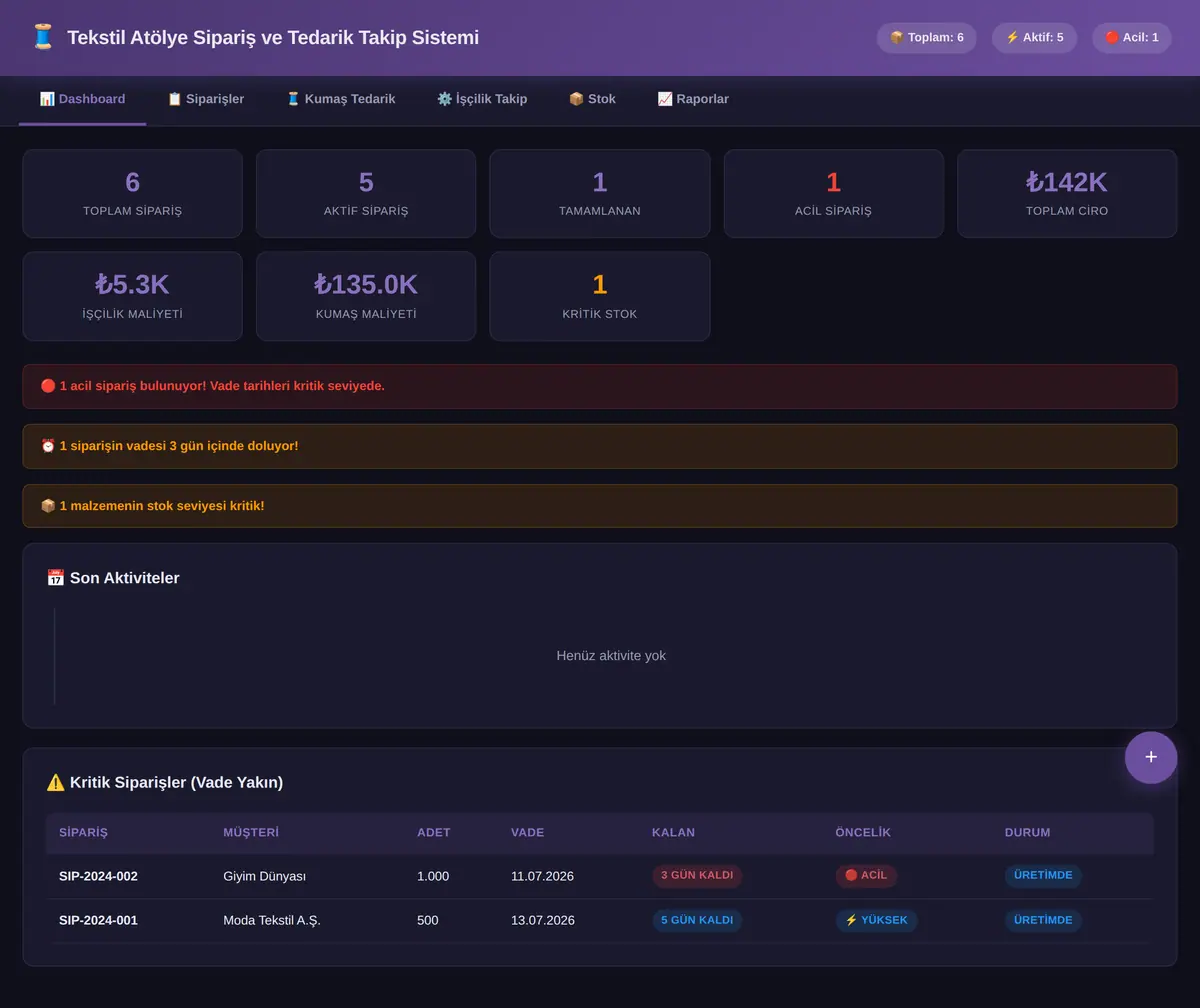This screenshot has height=1008, width=1200.
Task: Open the Kritik Stok stat card
Action: (x=600, y=296)
